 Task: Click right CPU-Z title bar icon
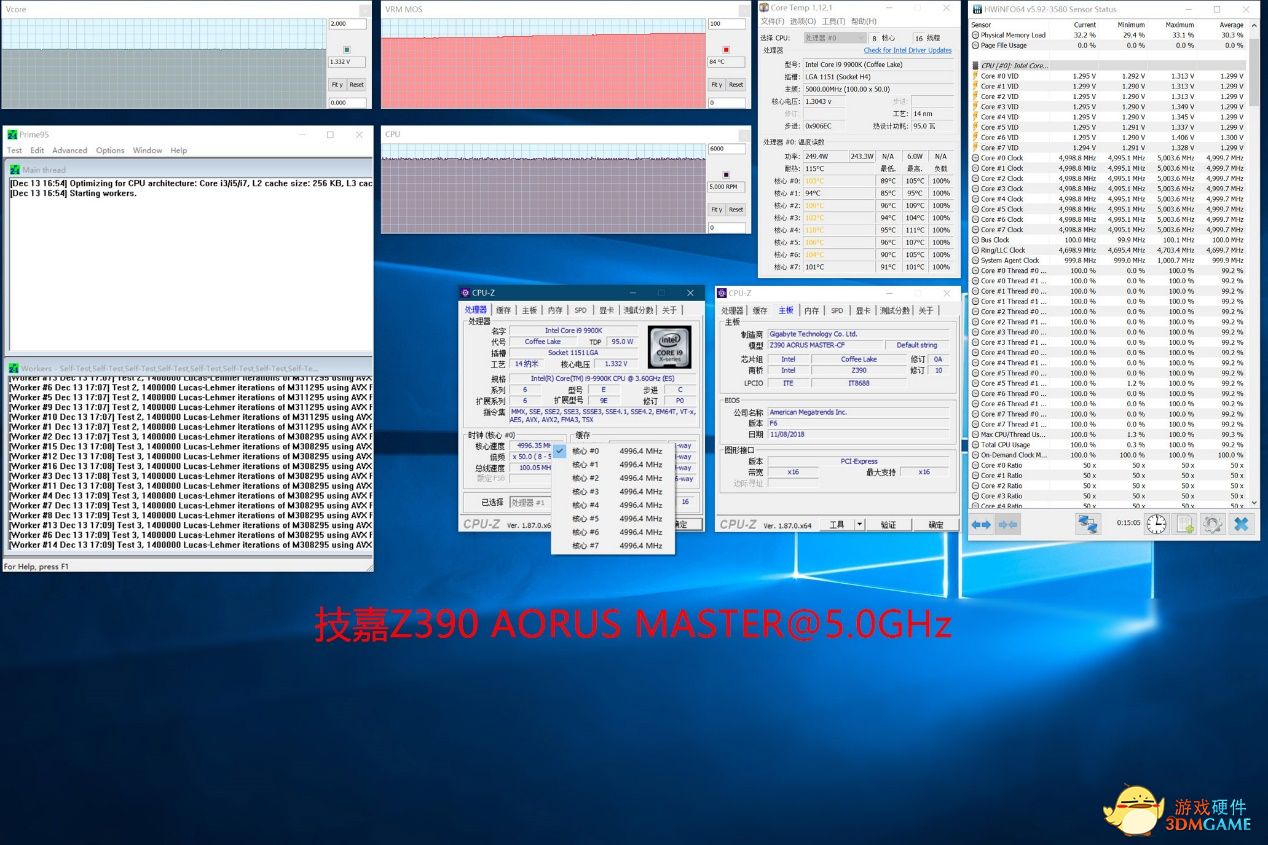coord(722,293)
